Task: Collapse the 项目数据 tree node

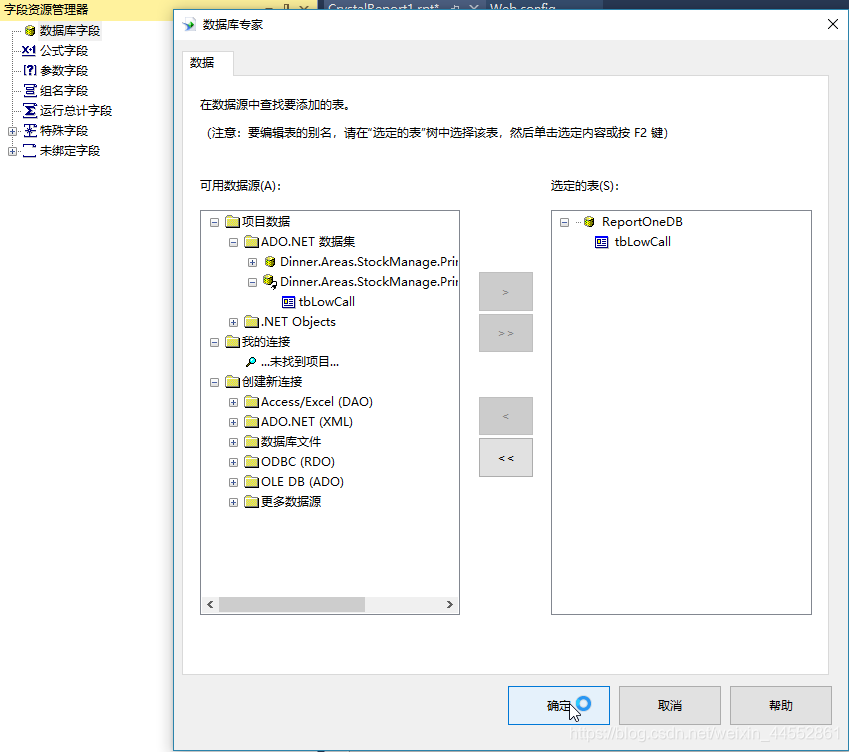Action: pyautogui.click(x=214, y=222)
